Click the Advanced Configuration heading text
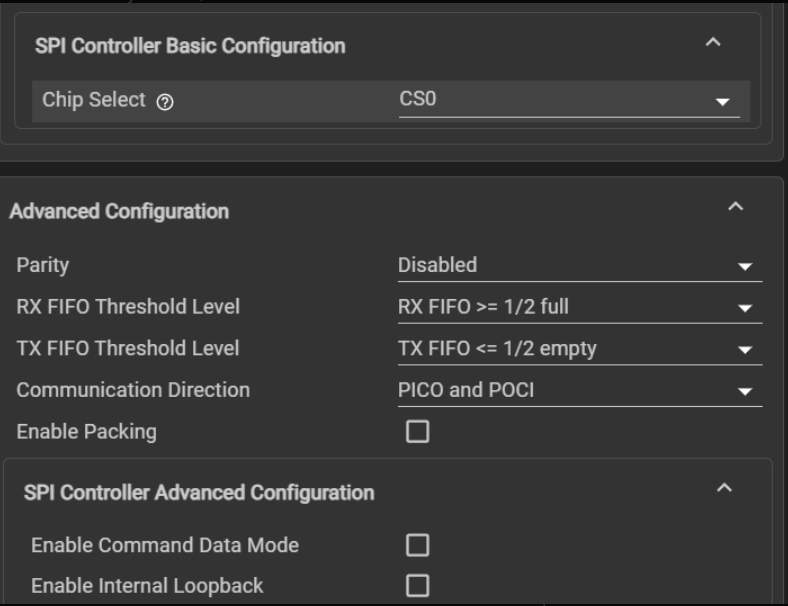The width and height of the screenshot is (788, 606). pyautogui.click(x=119, y=211)
